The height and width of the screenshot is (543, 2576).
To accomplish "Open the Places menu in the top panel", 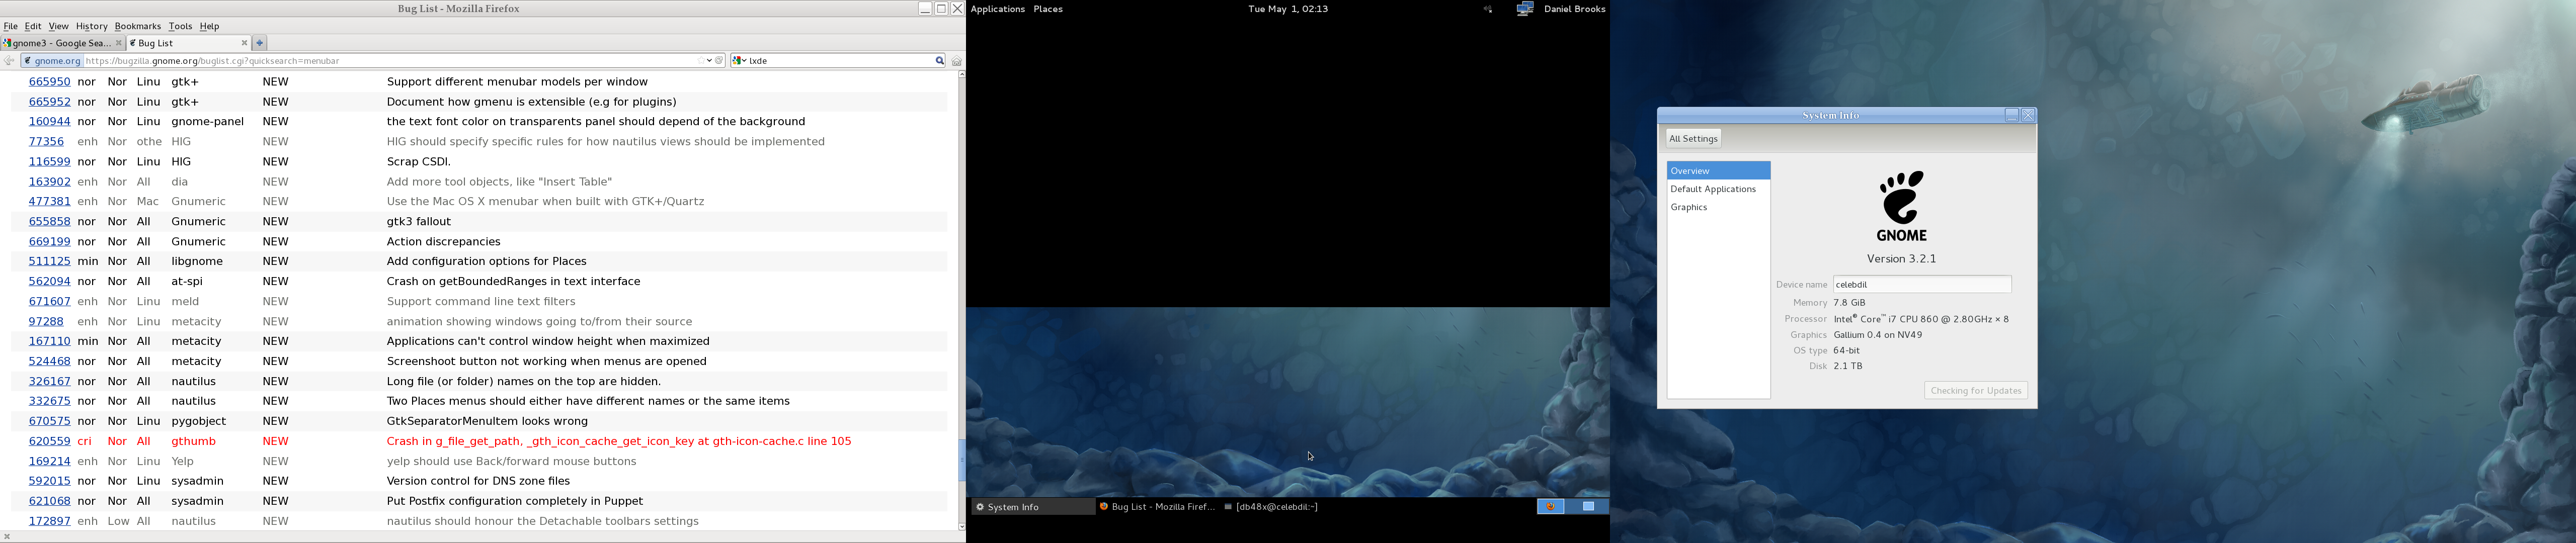I will pos(1048,9).
